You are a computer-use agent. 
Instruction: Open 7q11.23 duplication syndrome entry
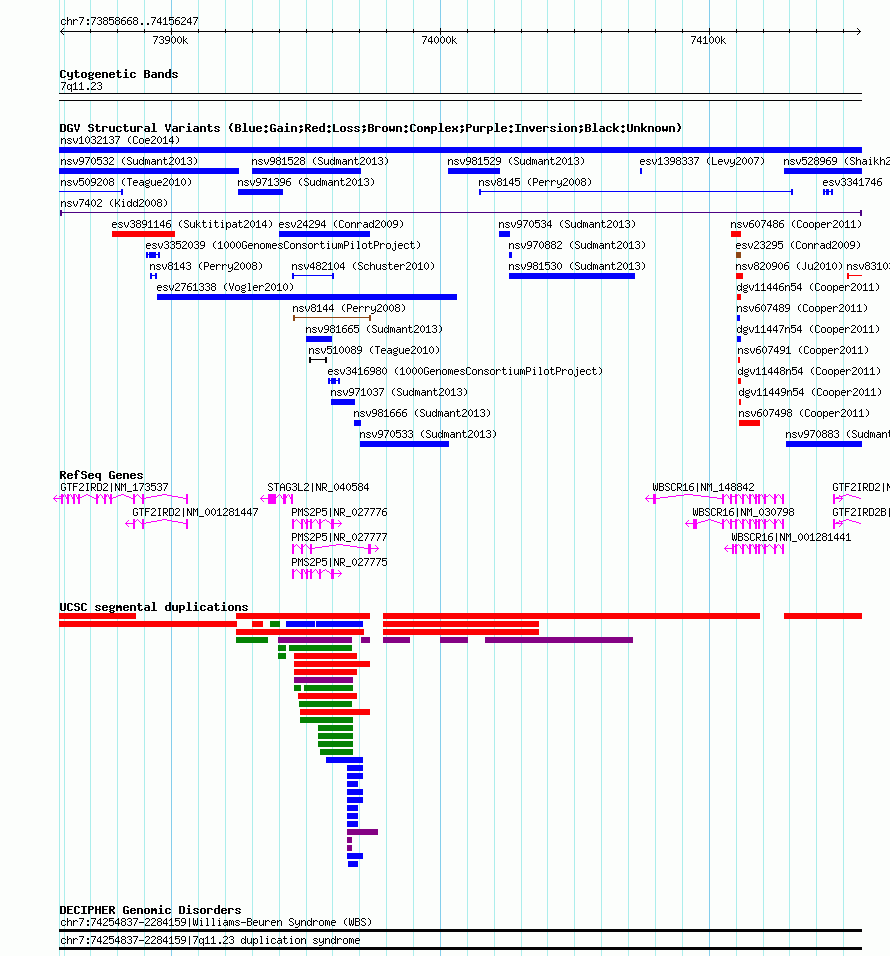460,949
